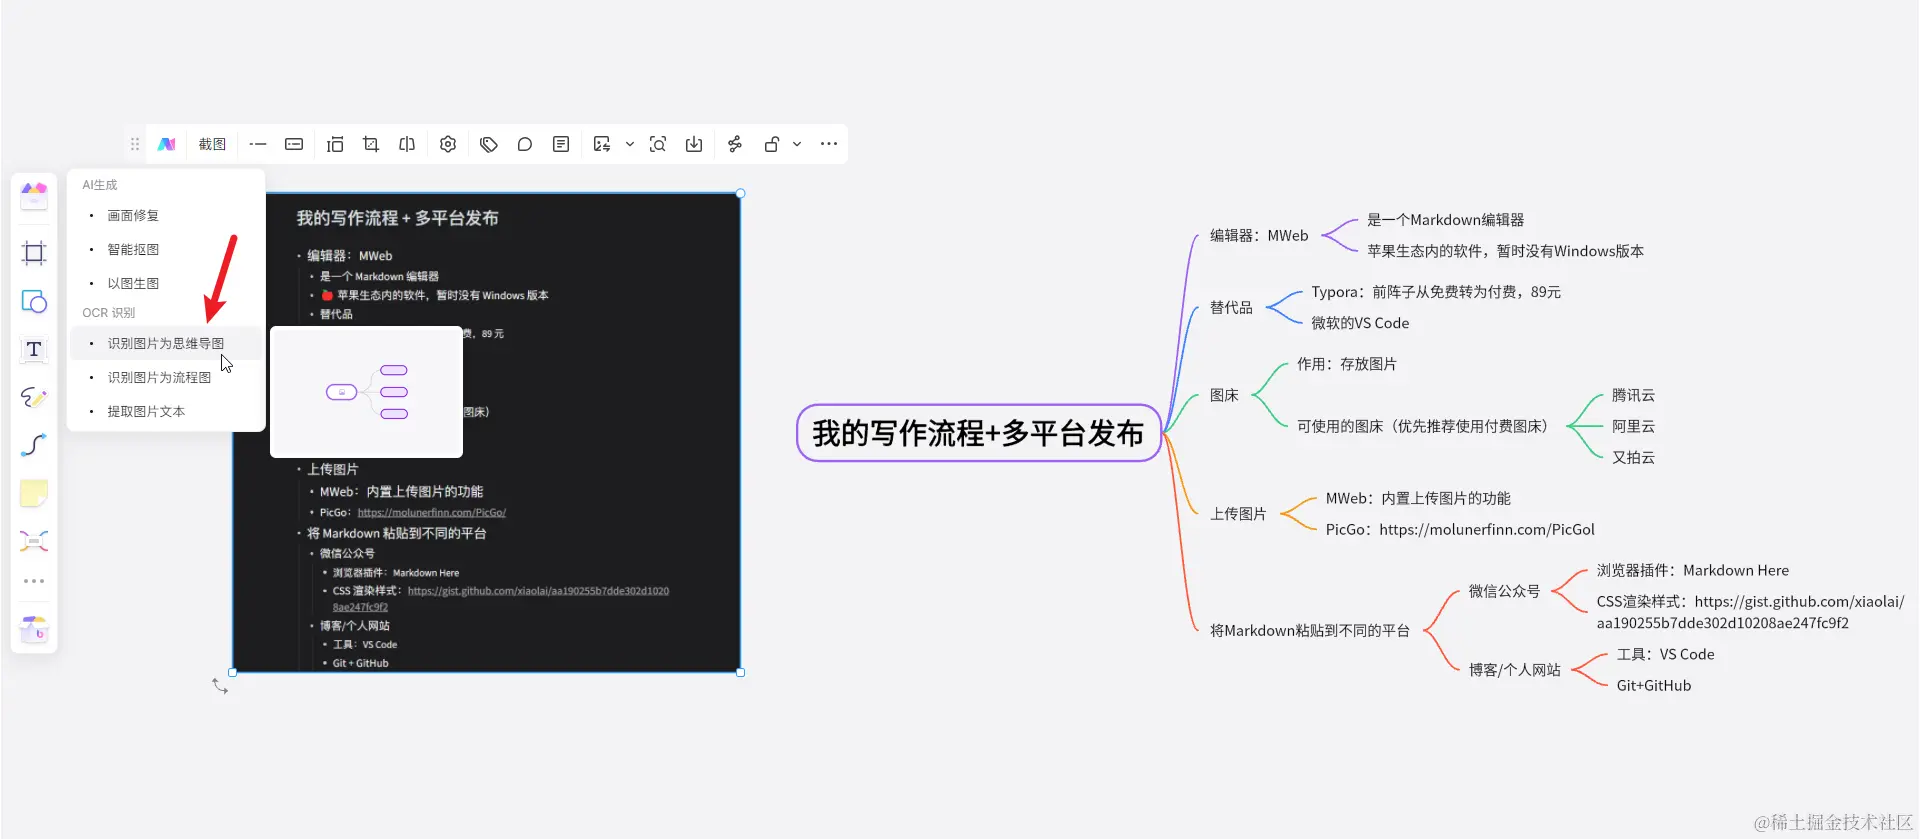Click the AI image generation icon

tap(602, 144)
